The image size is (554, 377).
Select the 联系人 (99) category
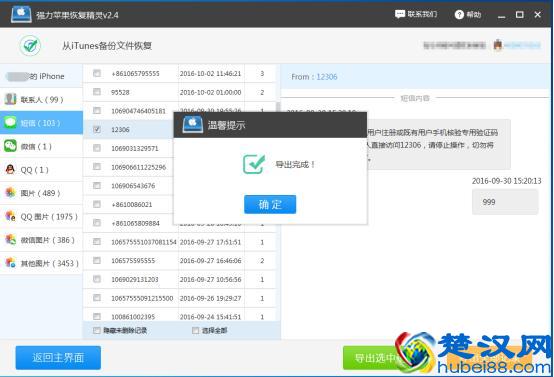tap(41, 99)
